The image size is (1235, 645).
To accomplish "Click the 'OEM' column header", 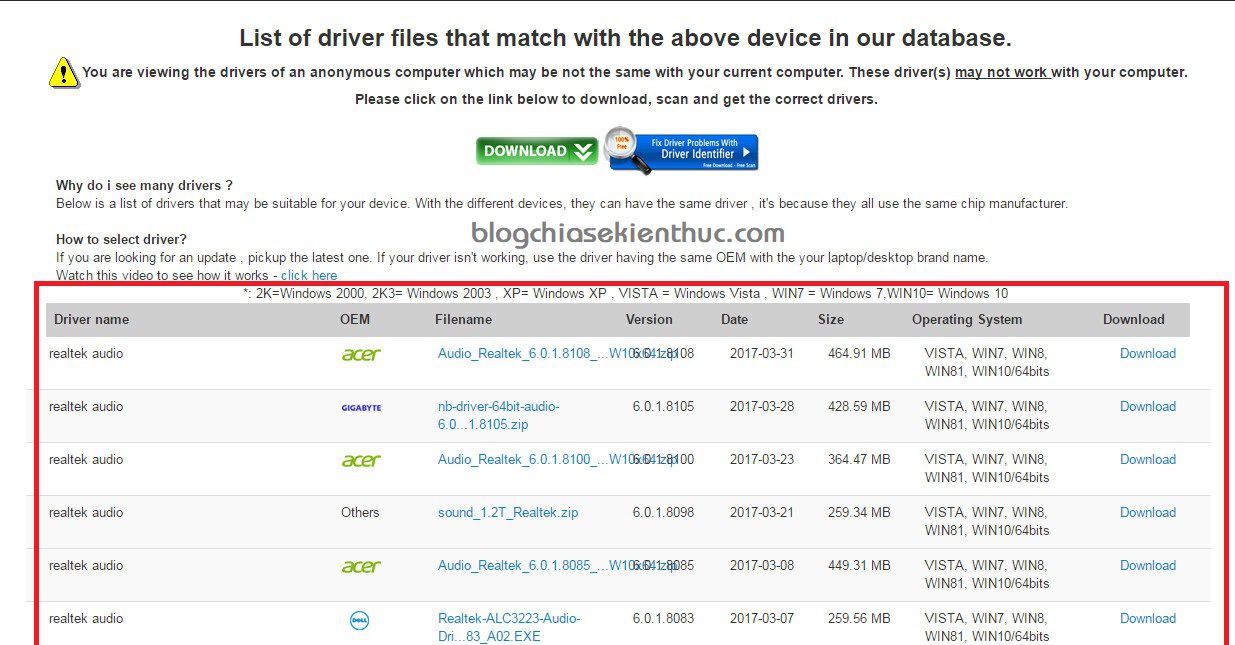I will 355,319.
